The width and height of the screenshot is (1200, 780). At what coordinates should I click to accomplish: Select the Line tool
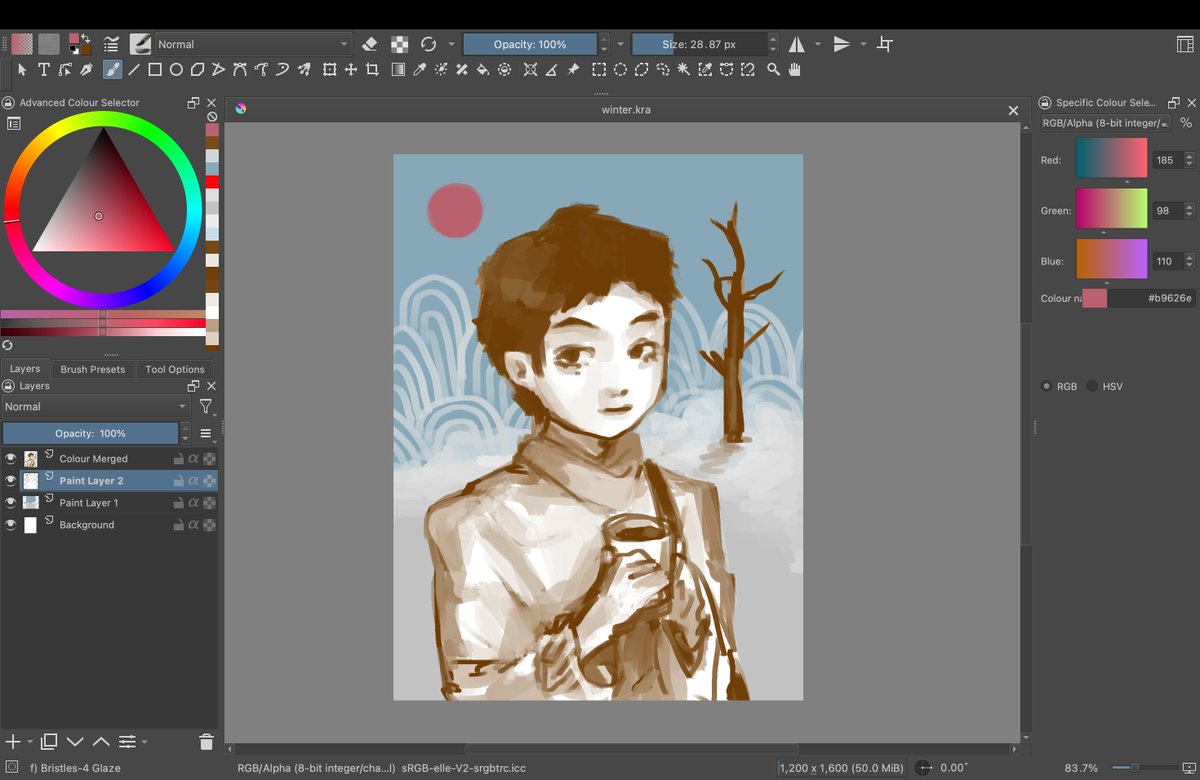[134, 70]
